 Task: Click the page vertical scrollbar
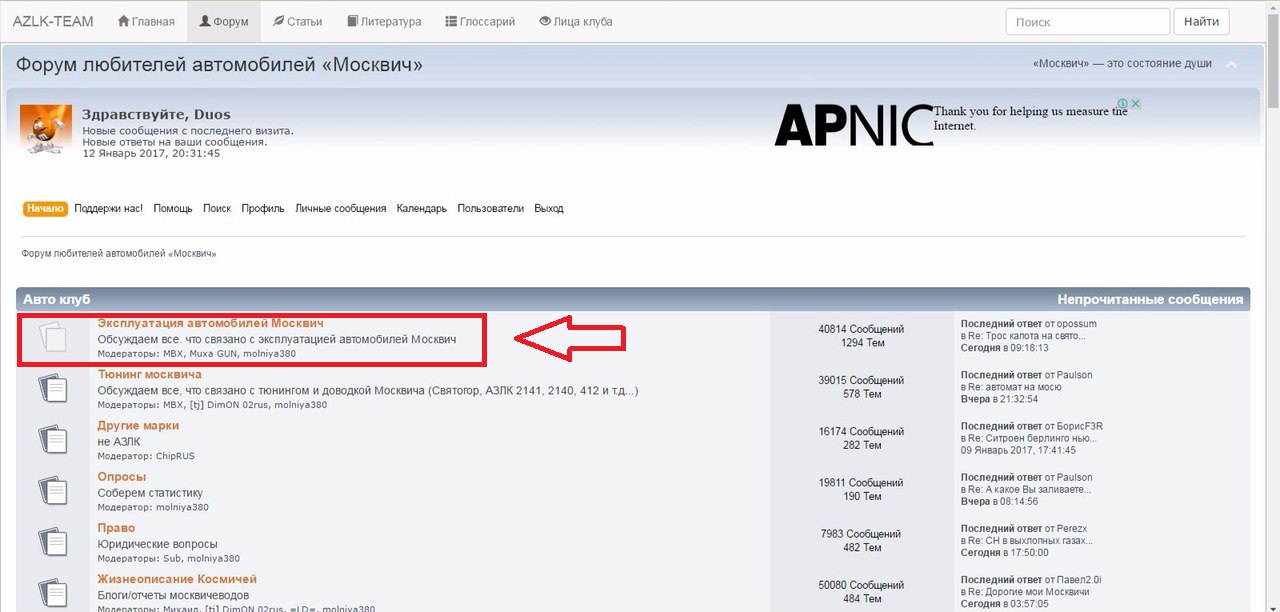[x=1272, y=306]
